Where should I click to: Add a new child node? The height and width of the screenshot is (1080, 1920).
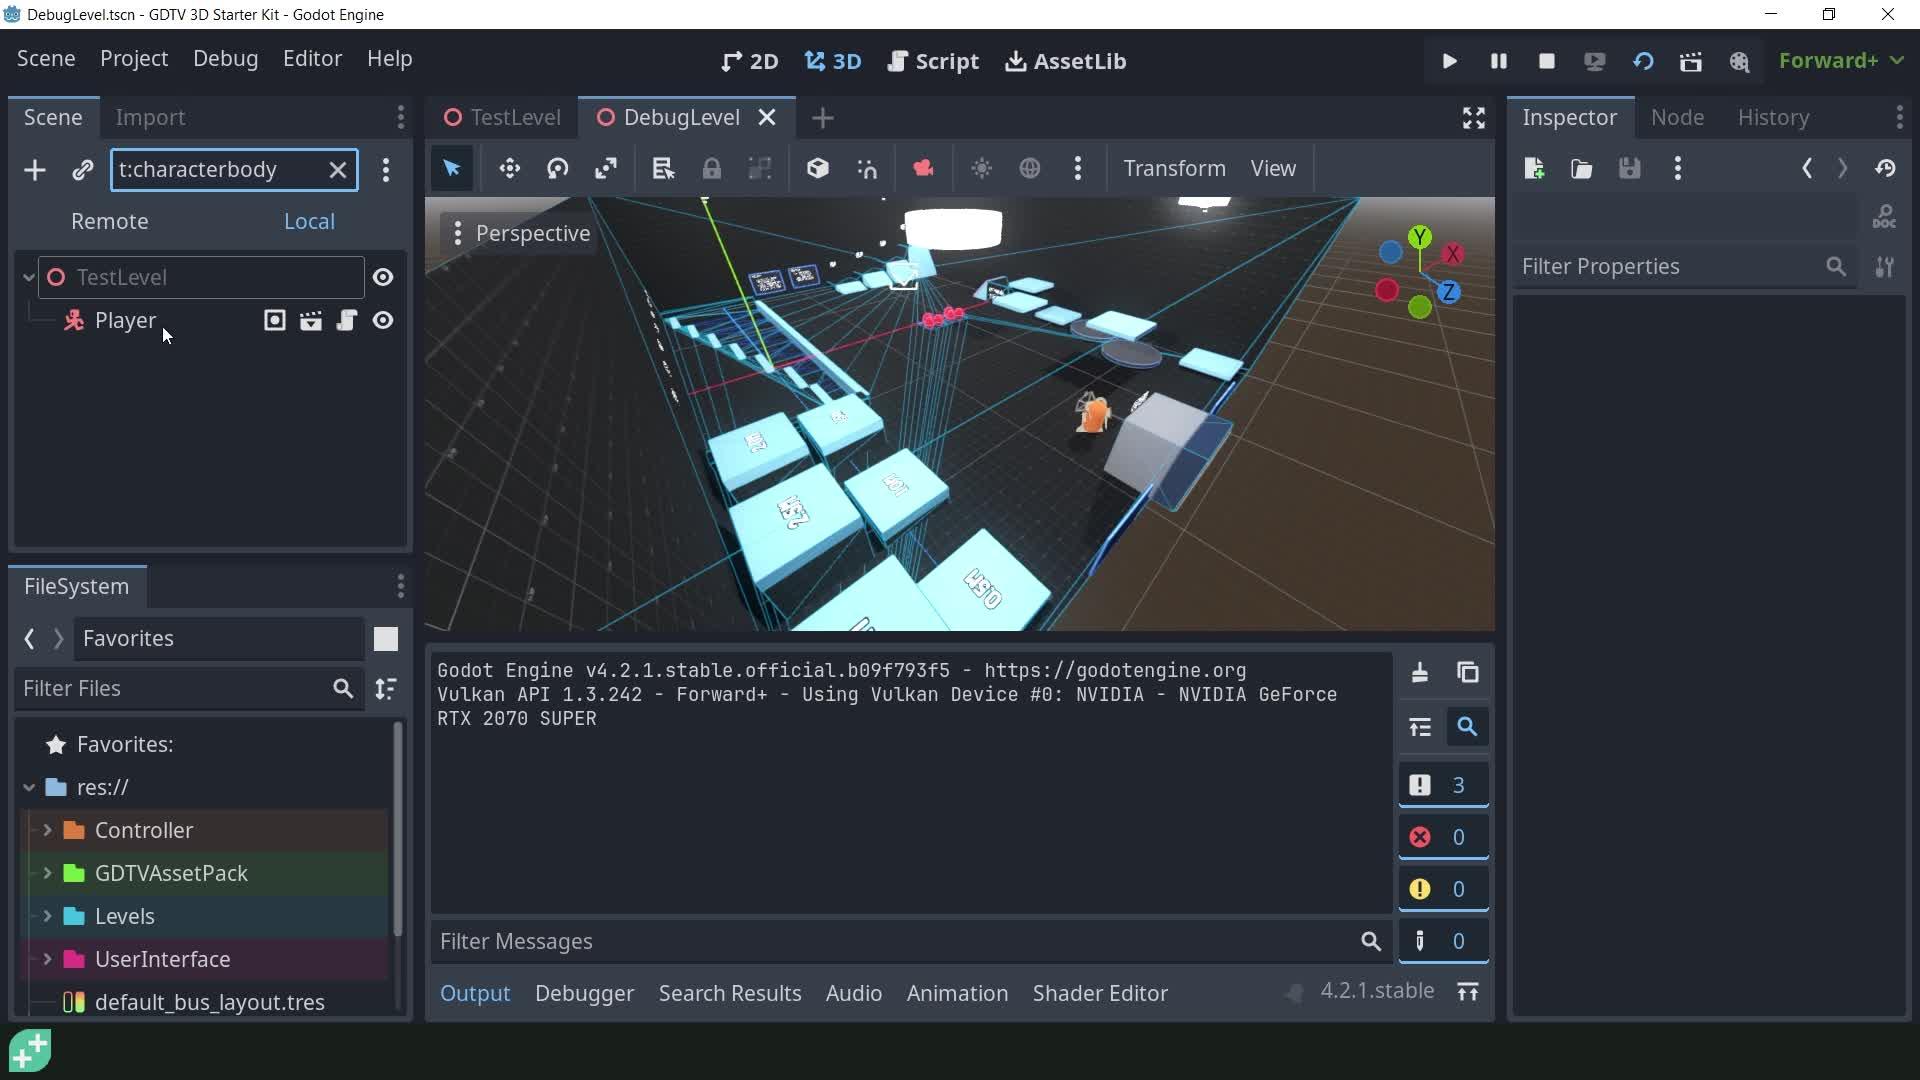(x=35, y=170)
